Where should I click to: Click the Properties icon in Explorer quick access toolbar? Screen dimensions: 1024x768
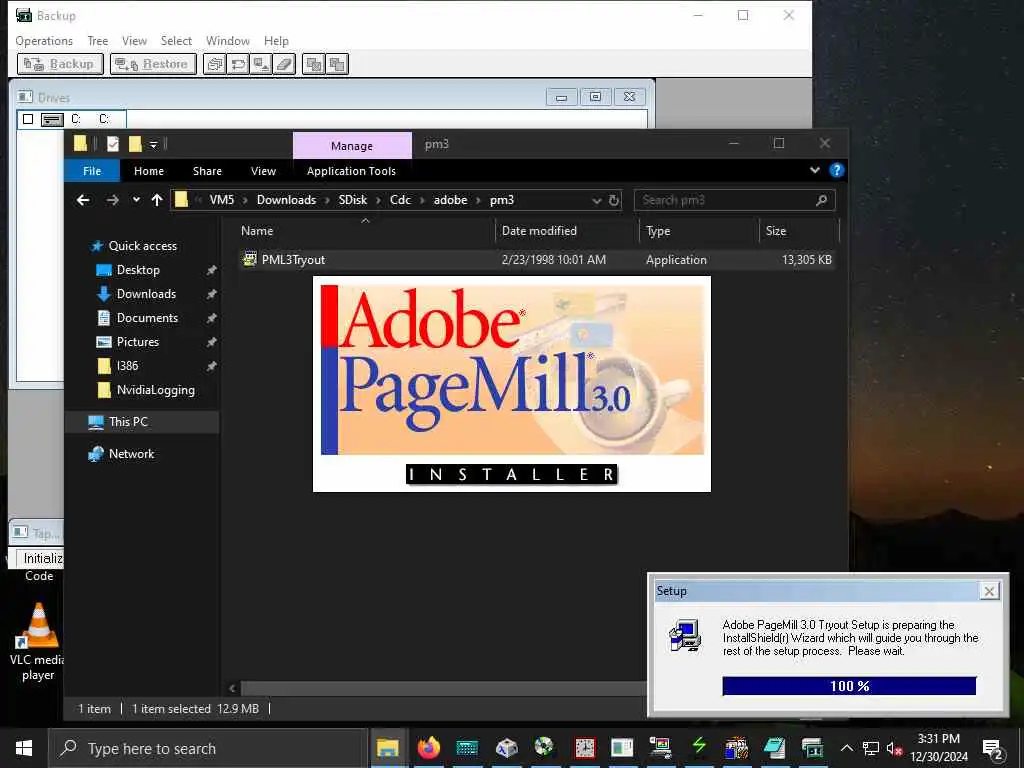click(x=112, y=144)
